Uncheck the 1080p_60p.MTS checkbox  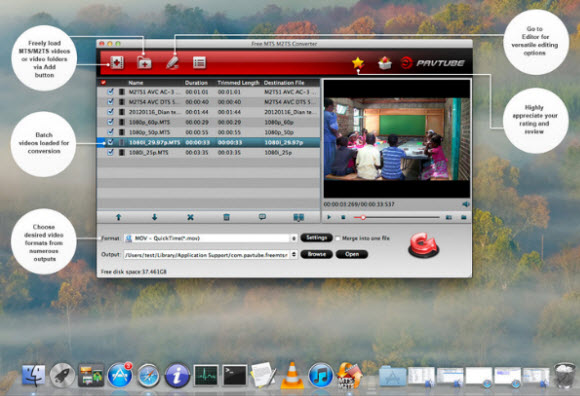click(x=110, y=122)
